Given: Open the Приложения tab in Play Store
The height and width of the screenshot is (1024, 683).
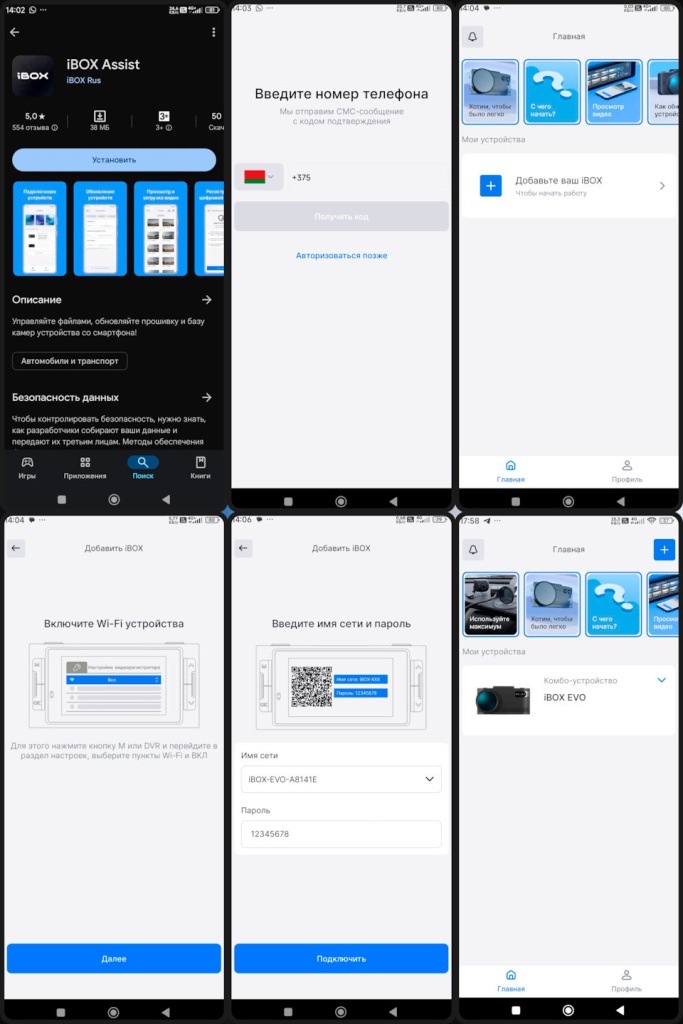Looking at the screenshot, I should (85, 468).
